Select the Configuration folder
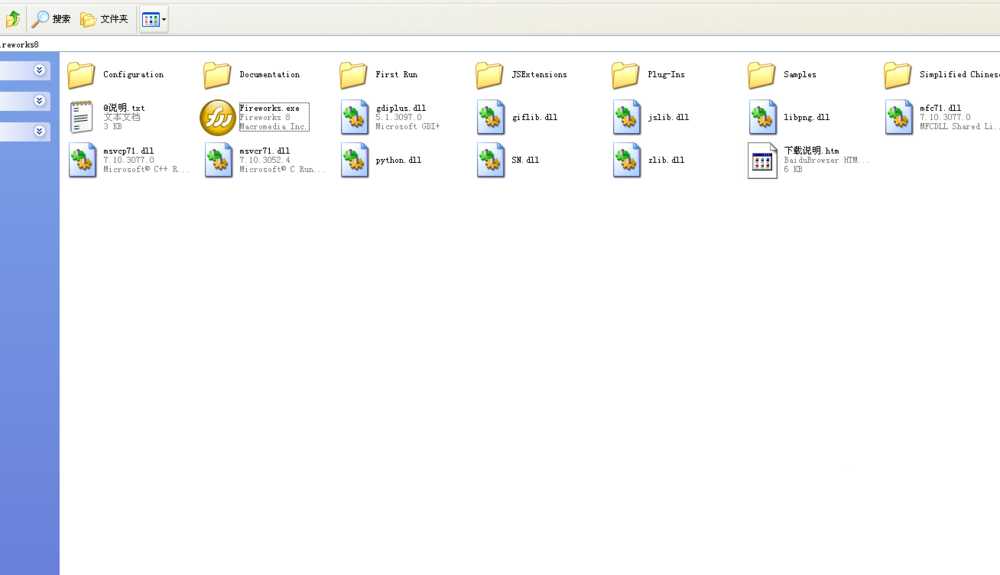Screen dimensions: 1000x575 click(x=82, y=75)
